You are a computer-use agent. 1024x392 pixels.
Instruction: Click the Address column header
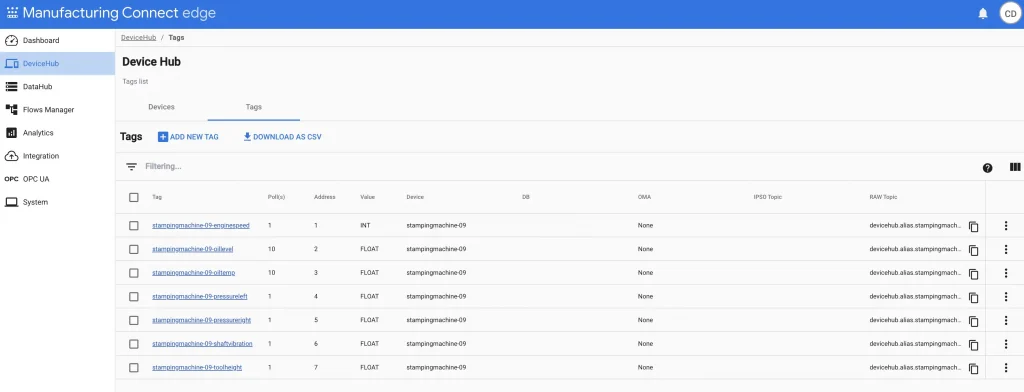pyautogui.click(x=325, y=197)
